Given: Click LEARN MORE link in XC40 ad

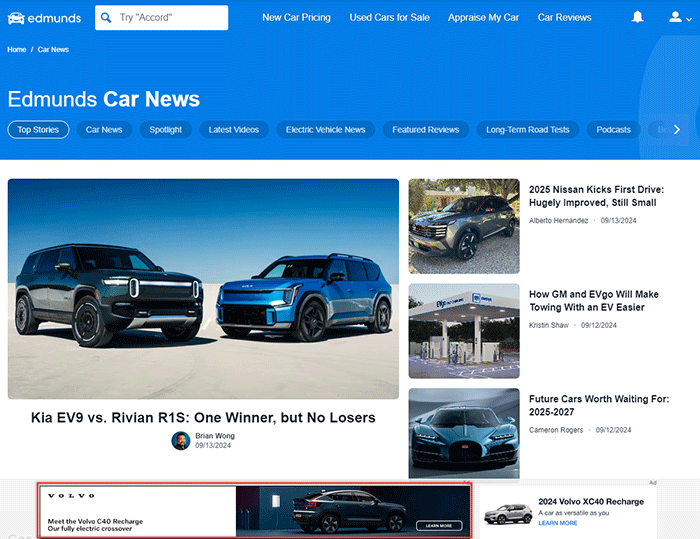Looking at the screenshot, I should (558, 523).
